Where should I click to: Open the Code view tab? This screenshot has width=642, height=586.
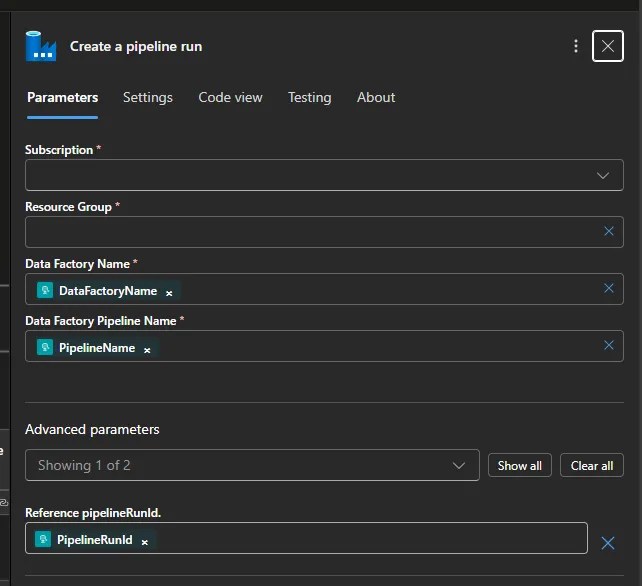230,97
